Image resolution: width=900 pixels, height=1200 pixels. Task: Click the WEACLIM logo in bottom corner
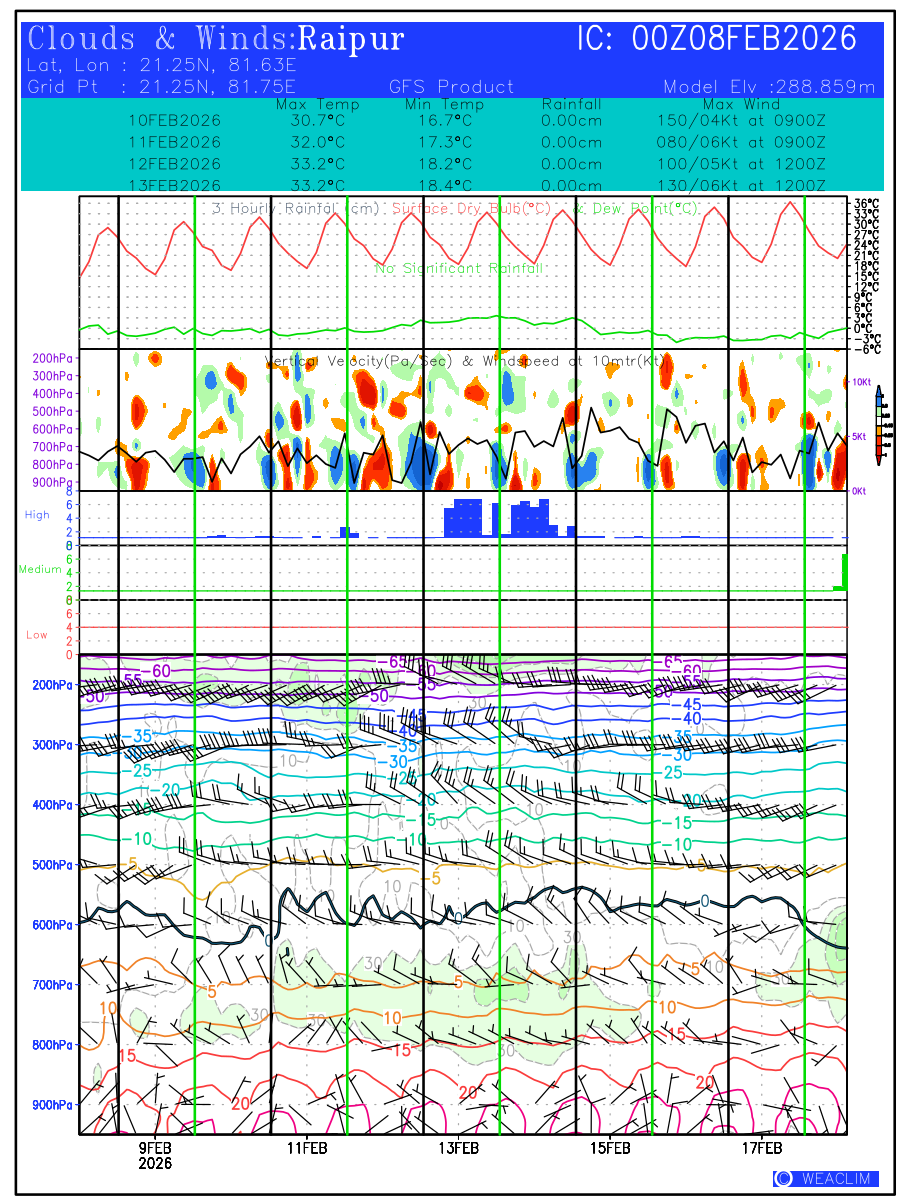click(826, 1179)
